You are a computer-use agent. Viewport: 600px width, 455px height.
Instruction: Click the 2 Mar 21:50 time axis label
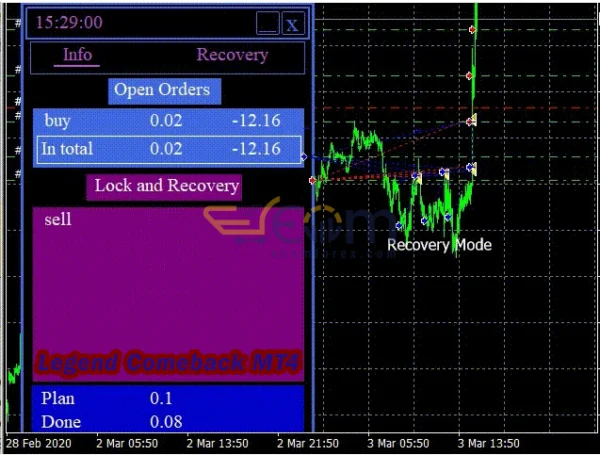point(308,443)
